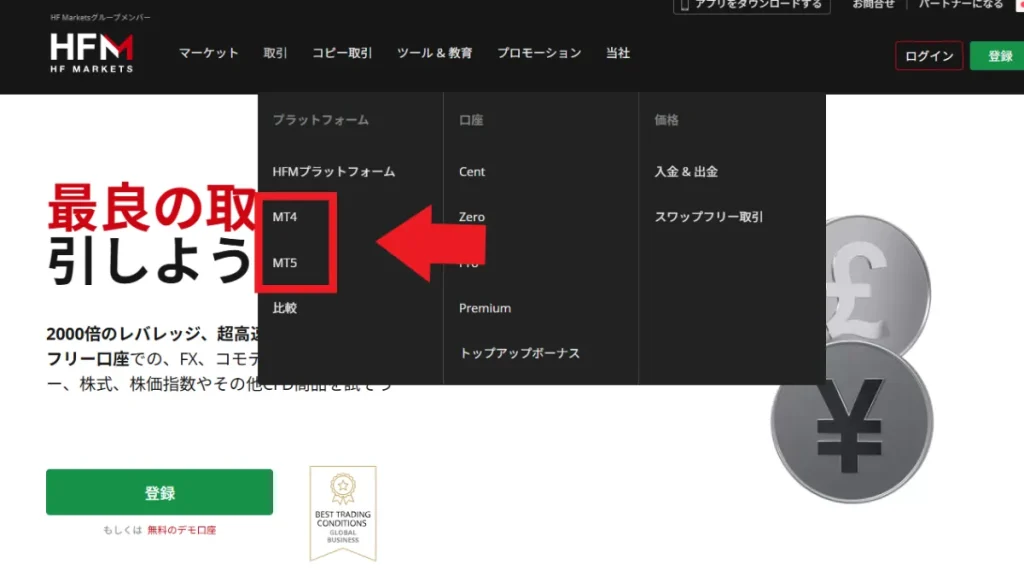Select Cent account type
Screen dimensions: 1024x570
(472, 172)
